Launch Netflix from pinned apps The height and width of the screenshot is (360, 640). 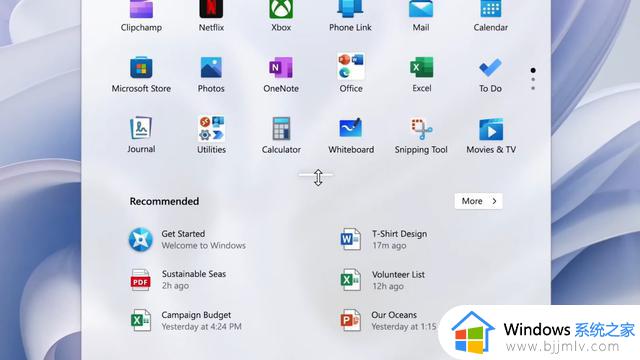[211, 16]
